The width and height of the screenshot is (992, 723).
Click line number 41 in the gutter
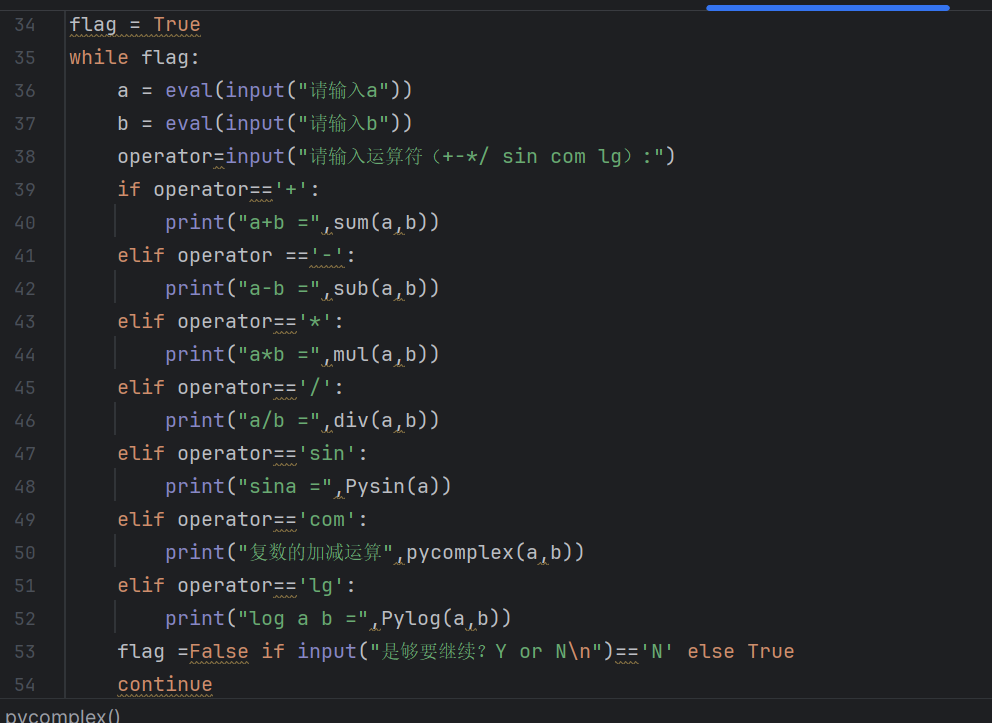pyautogui.click(x=25, y=256)
